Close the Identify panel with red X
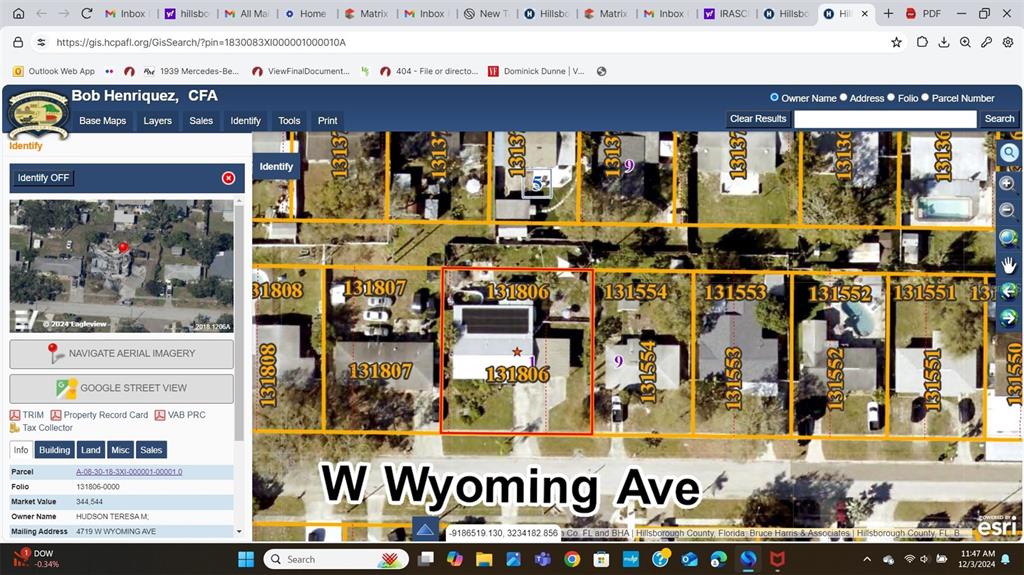Image resolution: width=1024 pixels, height=575 pixels. coord(228,178)
